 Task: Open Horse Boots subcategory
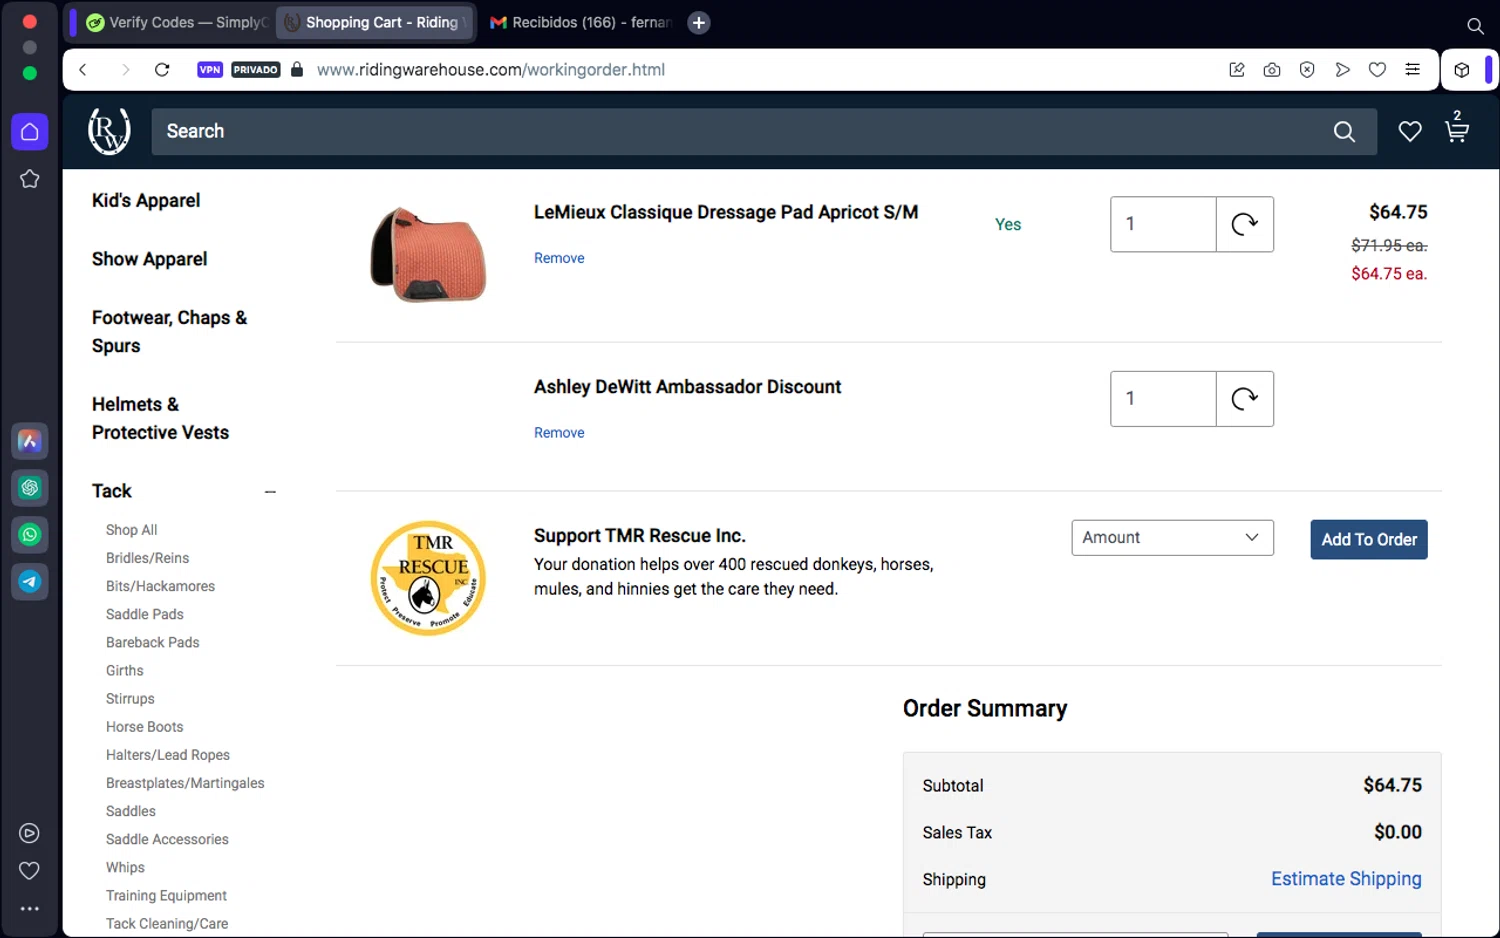tap(145, 727)
